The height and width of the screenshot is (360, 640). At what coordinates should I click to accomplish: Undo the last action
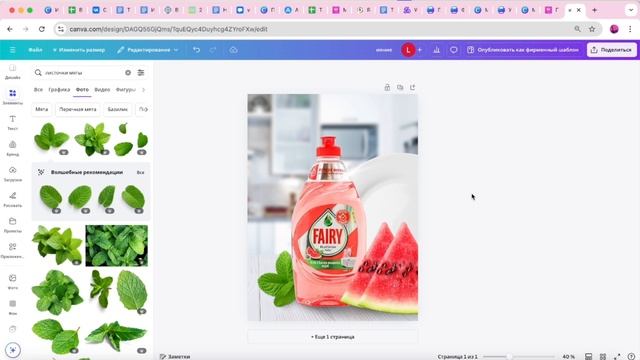coord(197,50)
